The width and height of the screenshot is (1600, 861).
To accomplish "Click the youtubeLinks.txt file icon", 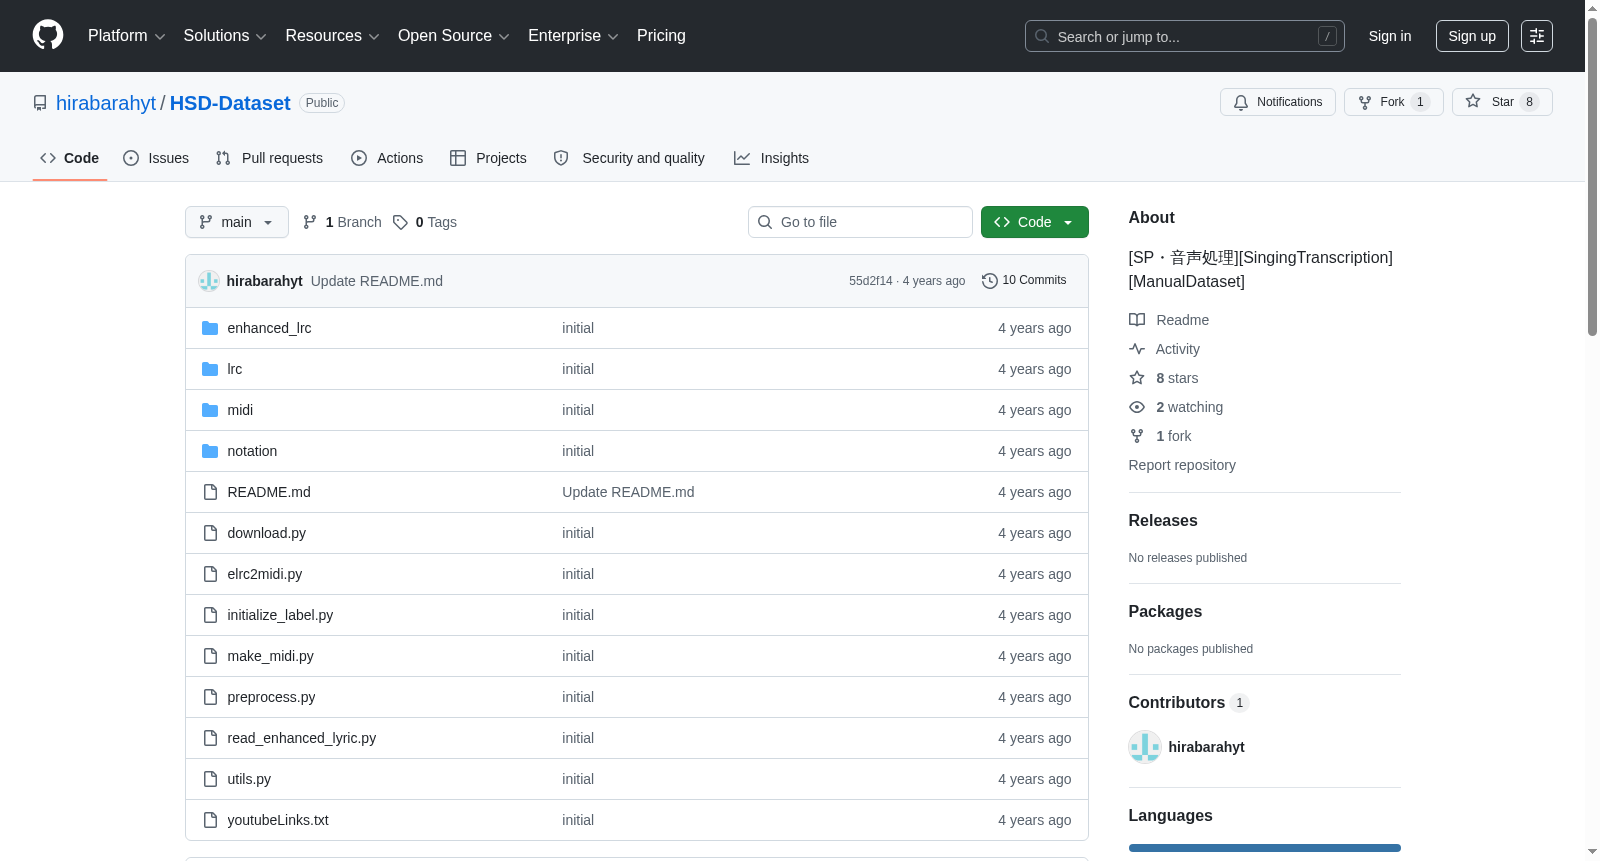I will (x=210, y=820).
